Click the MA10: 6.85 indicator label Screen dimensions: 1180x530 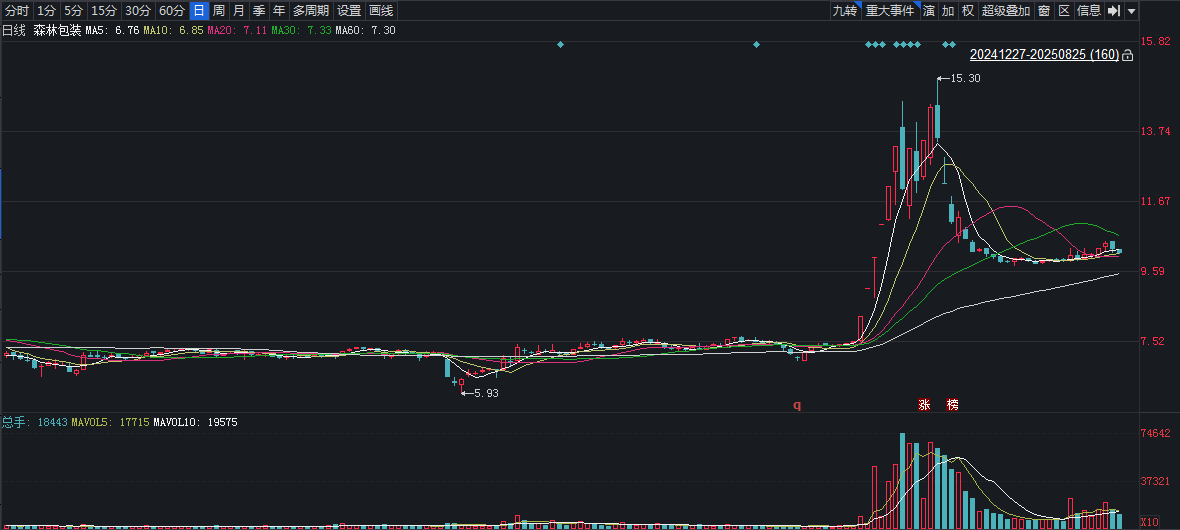pyautogui.click(x=173, y=31)
